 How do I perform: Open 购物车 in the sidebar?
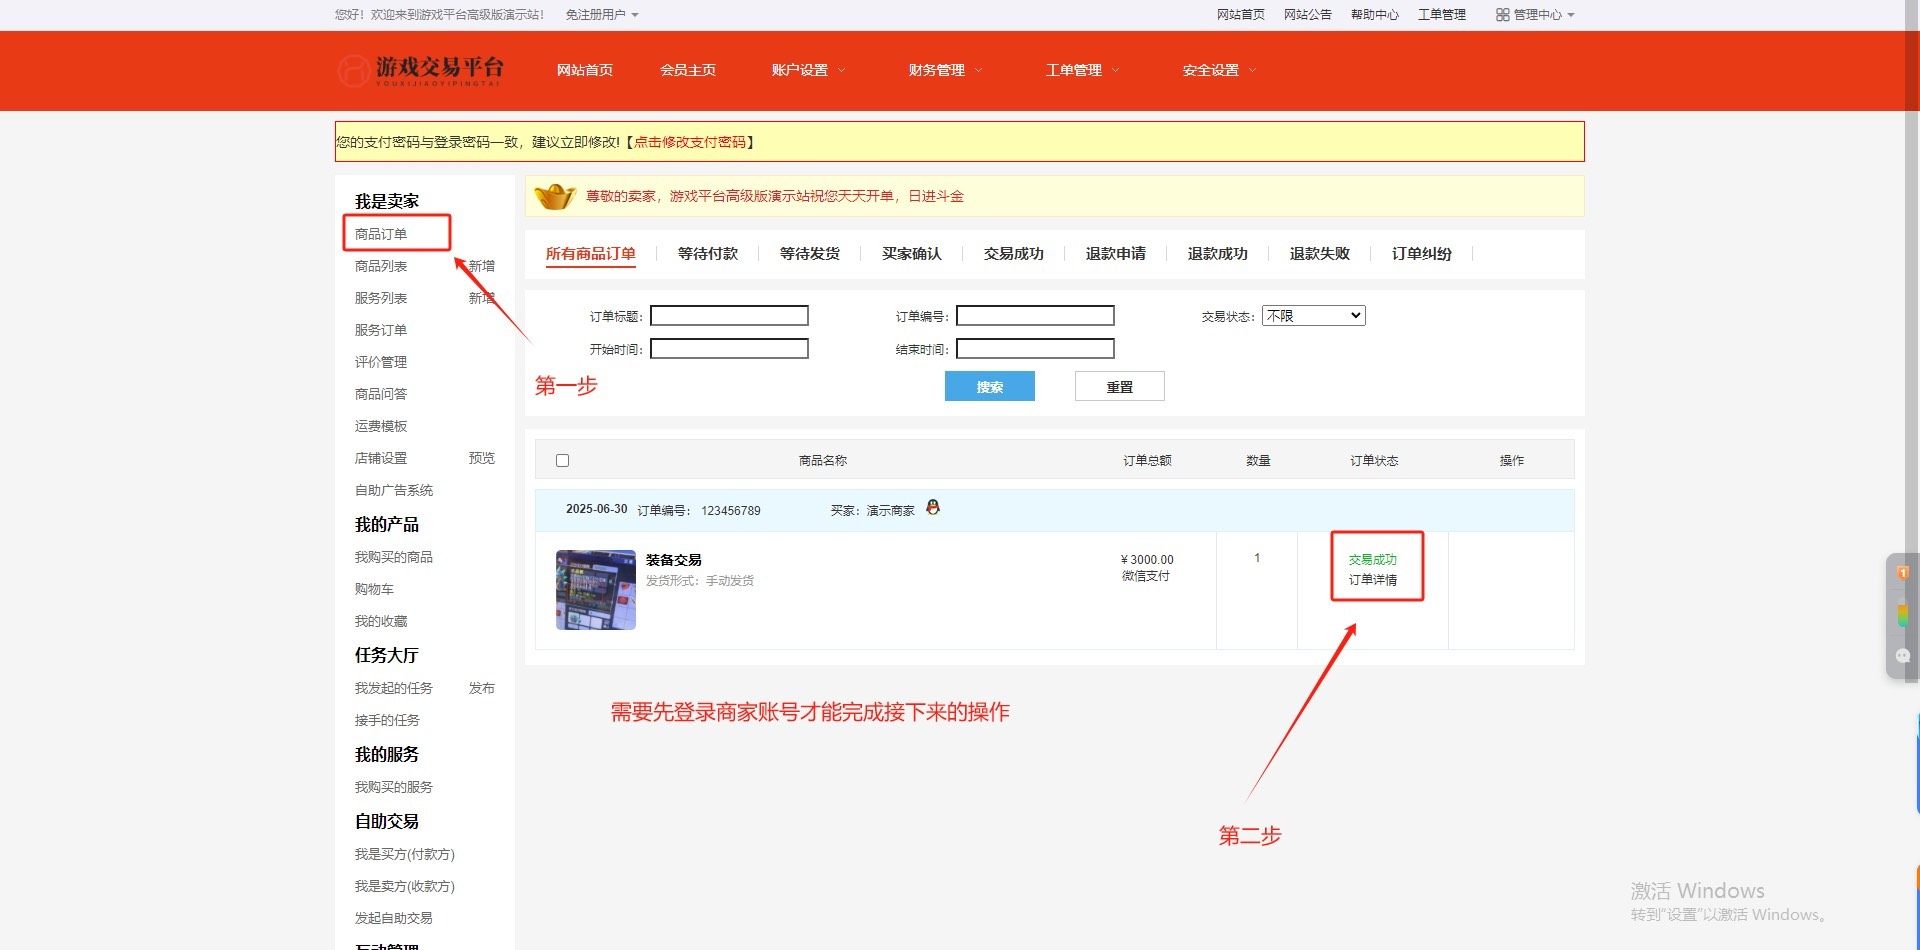pos(374,589)
